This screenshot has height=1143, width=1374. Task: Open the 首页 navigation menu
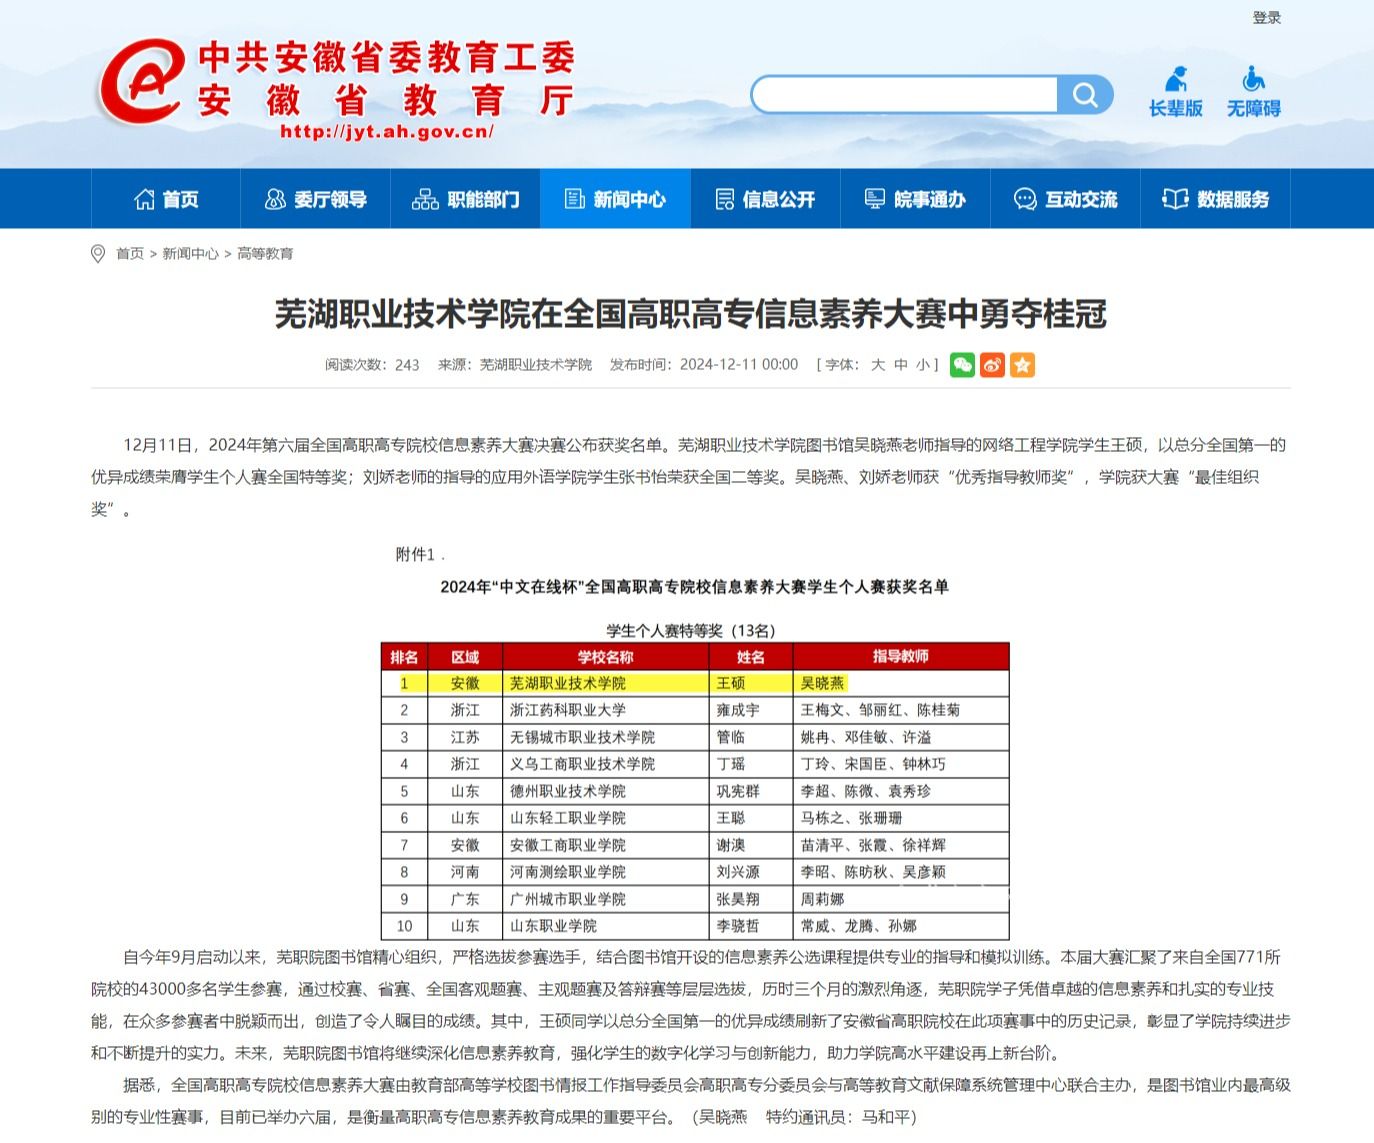[x=166, y=199]
